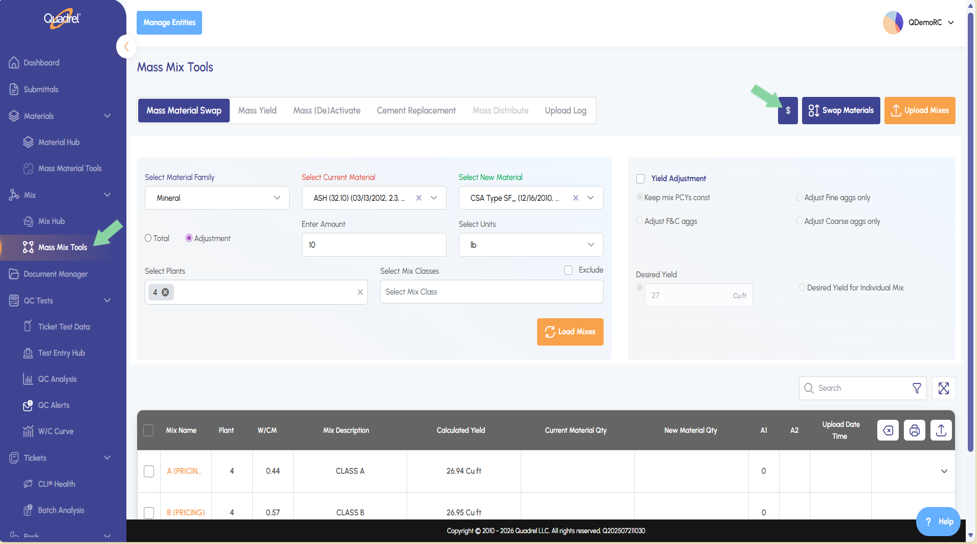
Task: Open the Select Units dropdown
Action: [531, 245]
